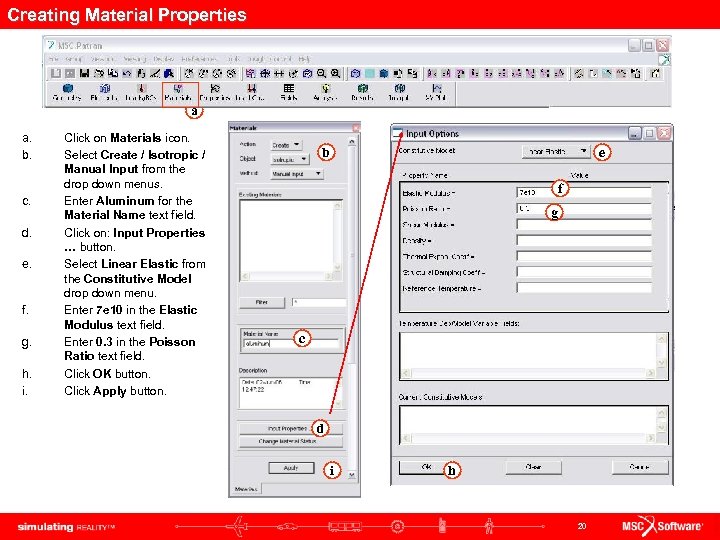Click the Apply button in Materials panel
This screenshot has width=720, height=540.
tap(291, 468)
